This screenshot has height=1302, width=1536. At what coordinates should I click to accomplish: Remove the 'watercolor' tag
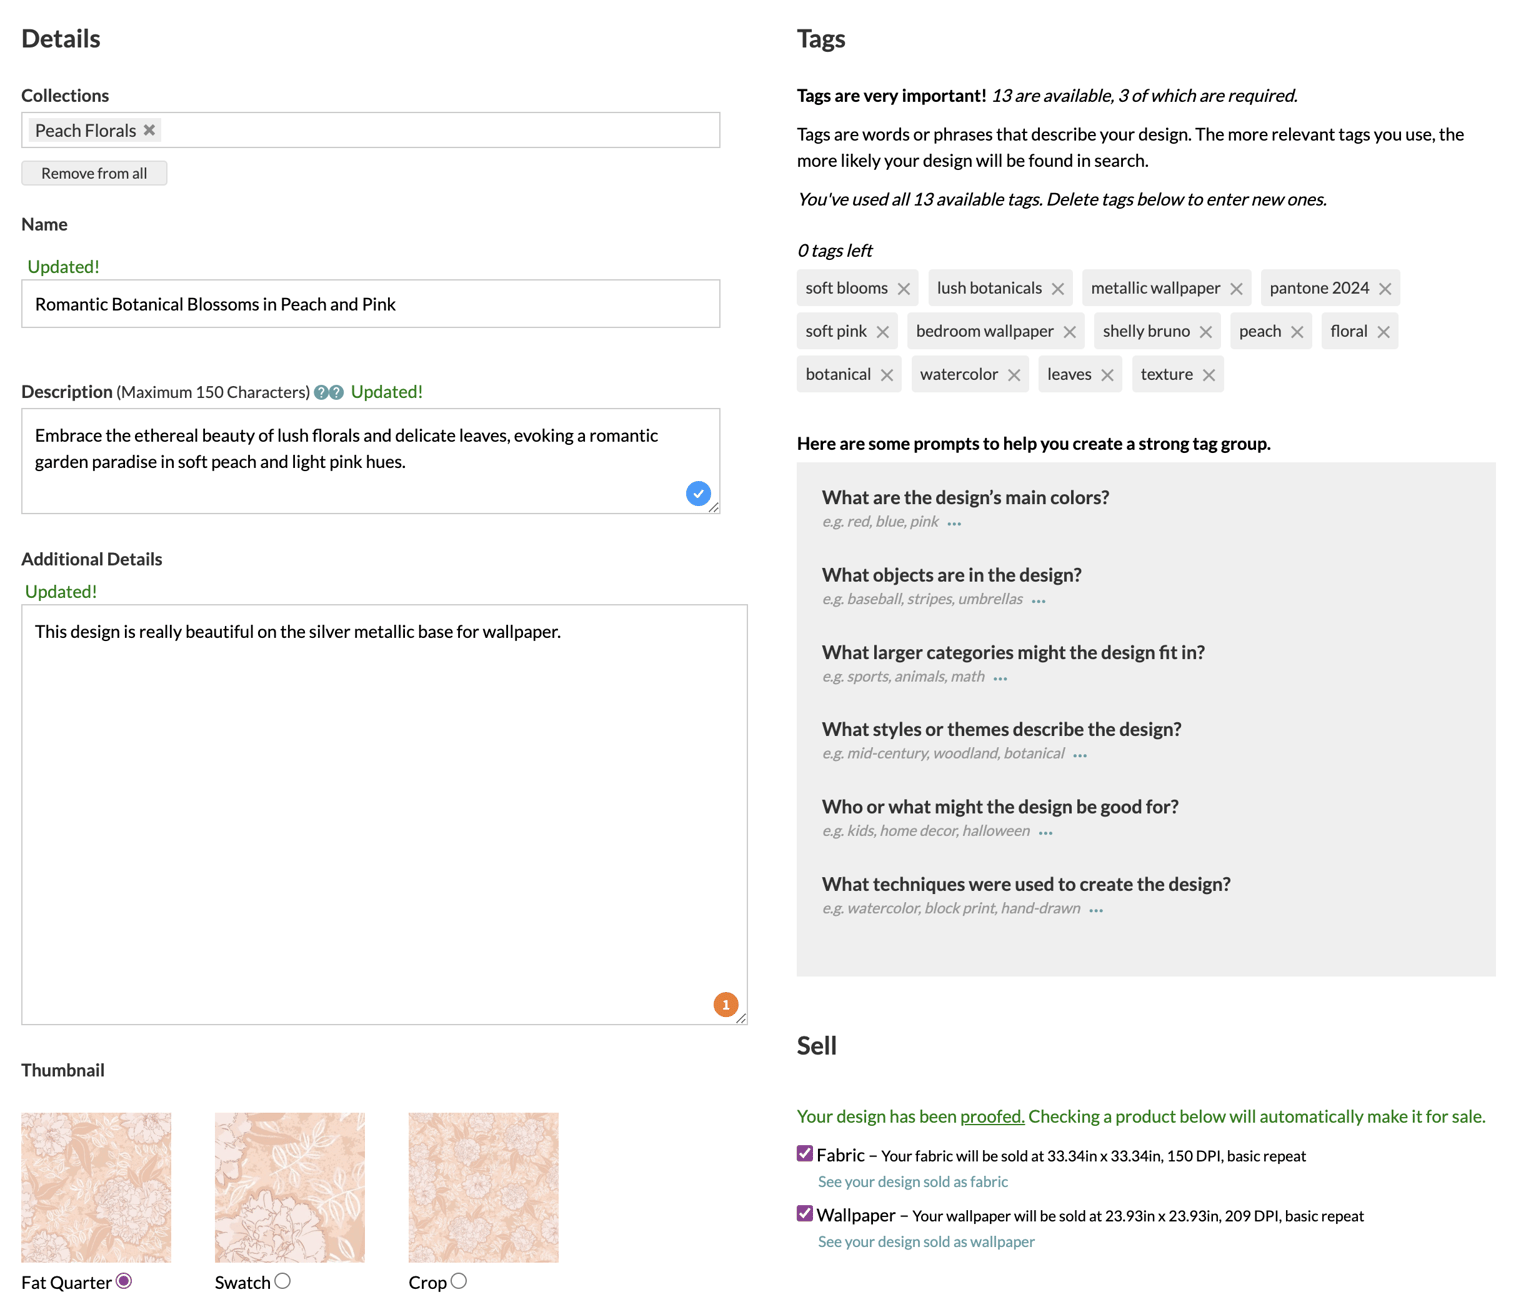click(x=1014, y=375)
